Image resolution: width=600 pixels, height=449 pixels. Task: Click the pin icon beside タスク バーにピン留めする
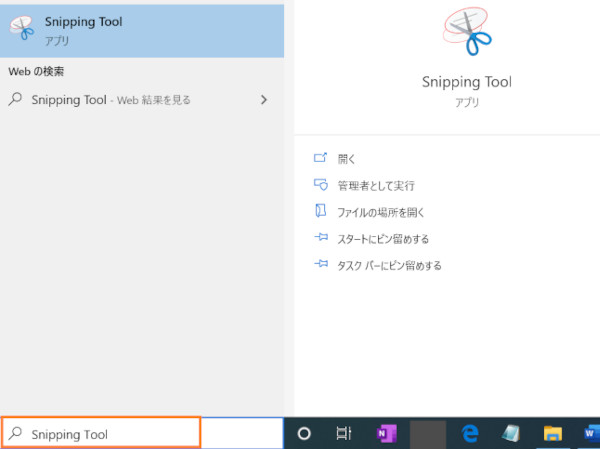point(321,264)
